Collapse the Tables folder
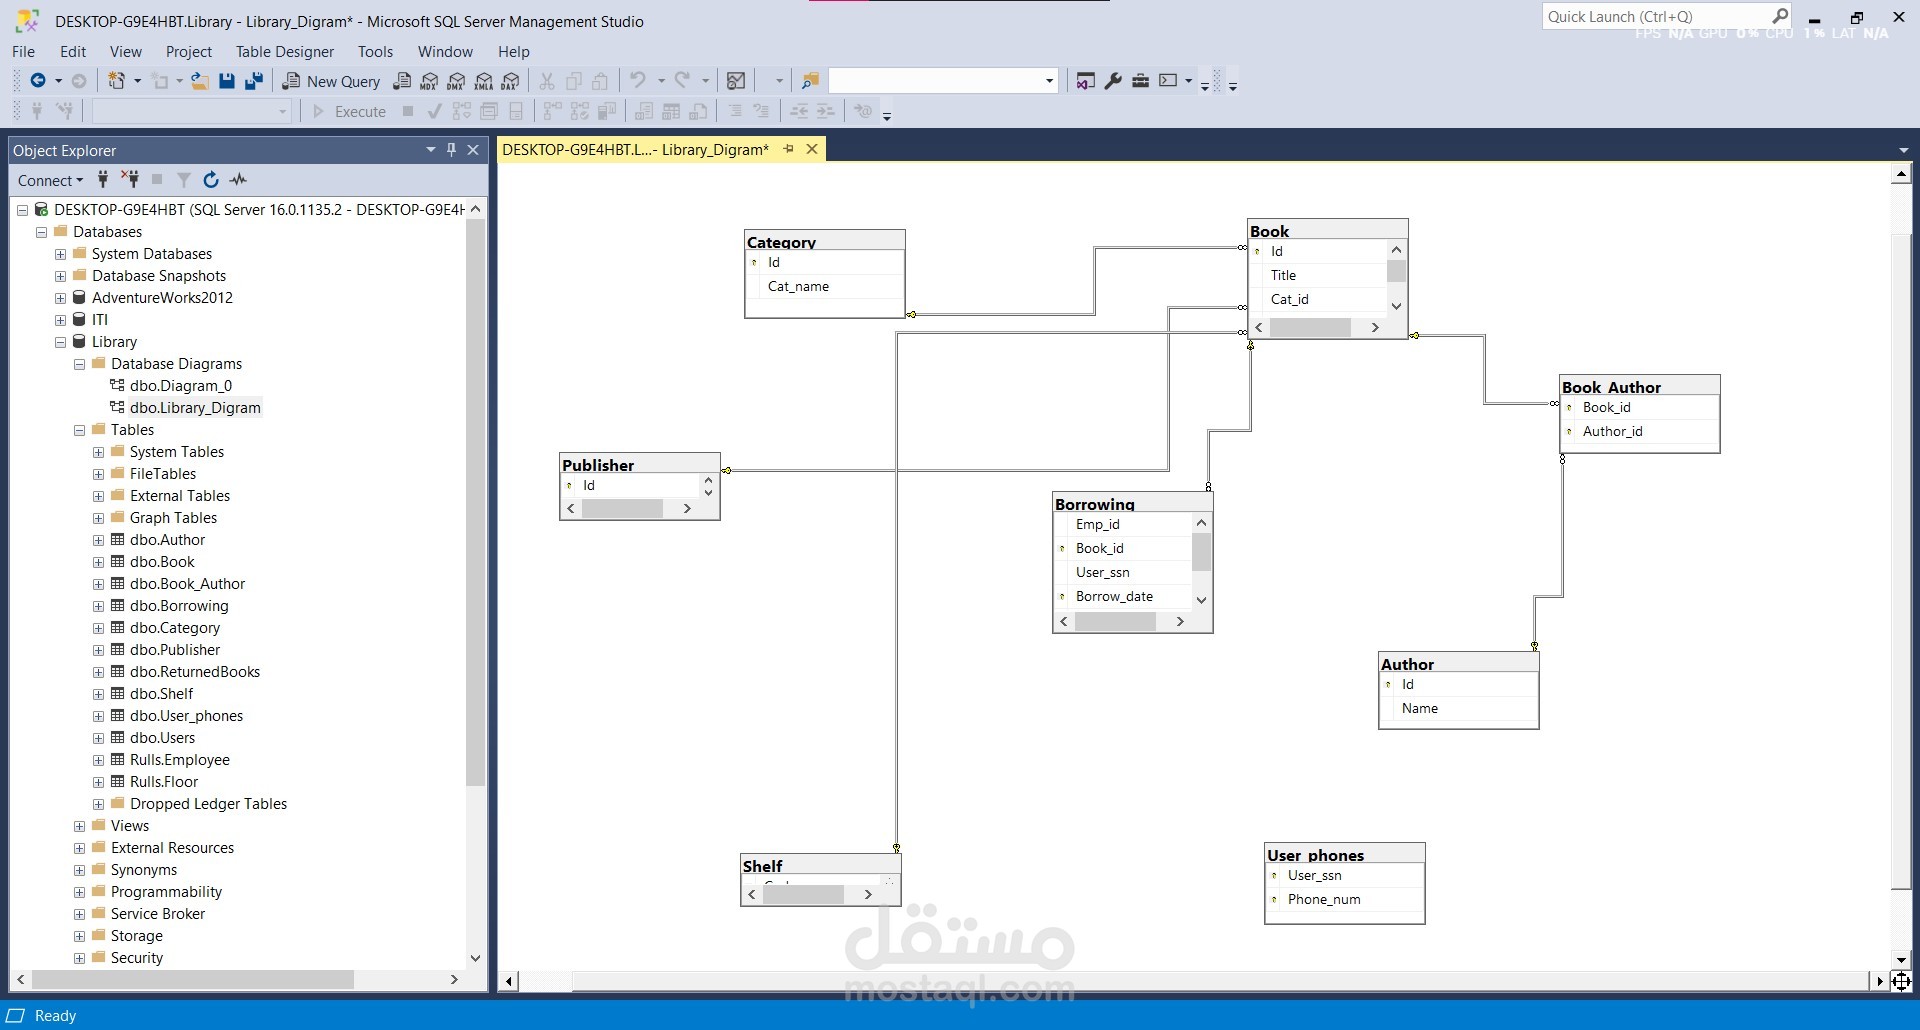Viewport: 1920px width, 1030px height. pos(79,430)
